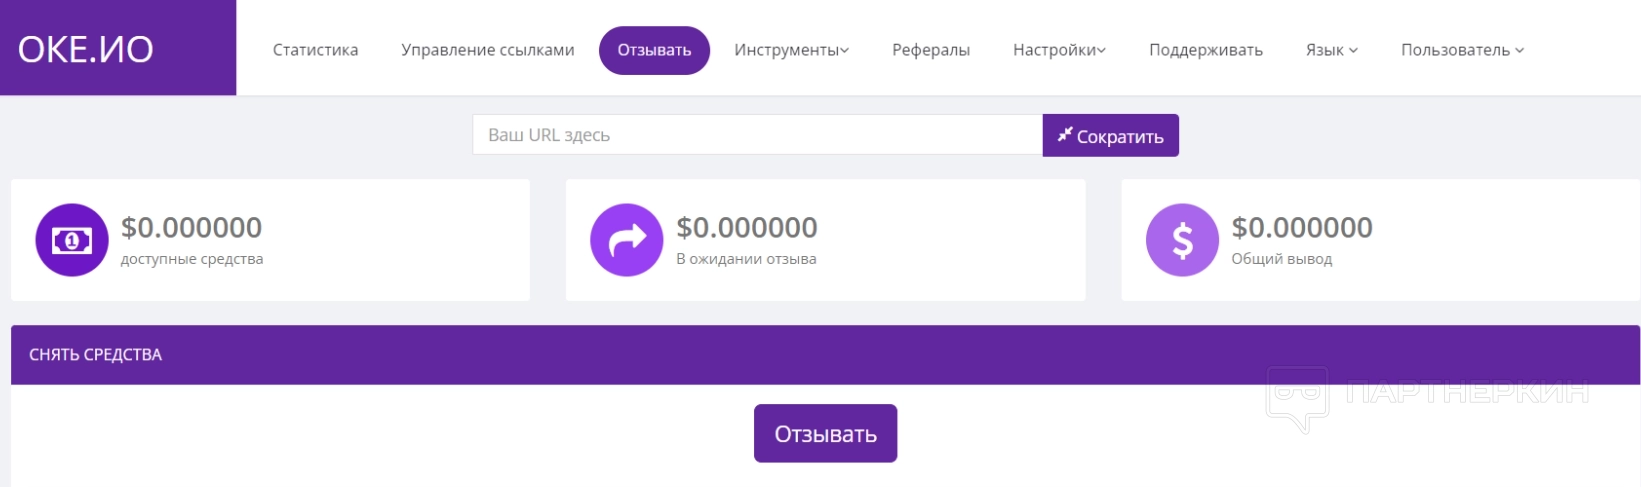Screen dimensions: 1641x487
Task: Click the Сократить shorten button
Action: click(1110, 135)
